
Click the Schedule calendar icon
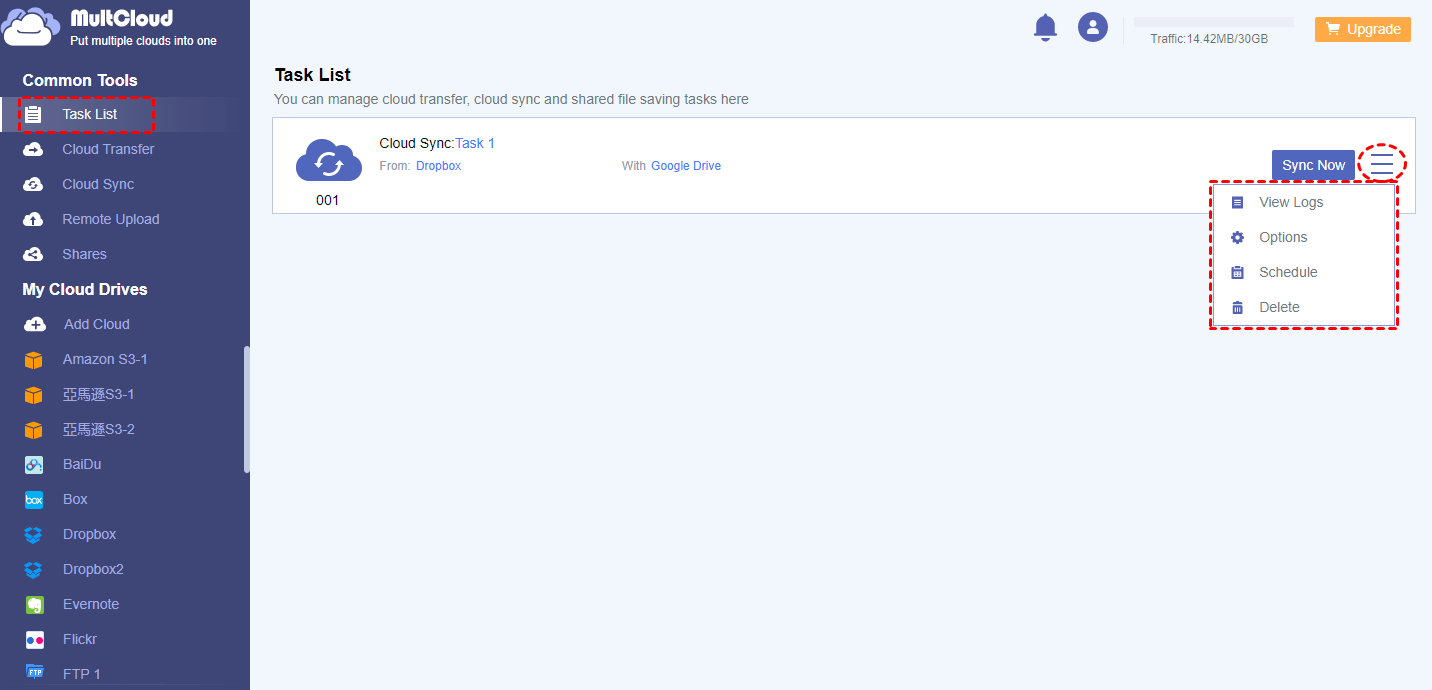[1238, 272]
